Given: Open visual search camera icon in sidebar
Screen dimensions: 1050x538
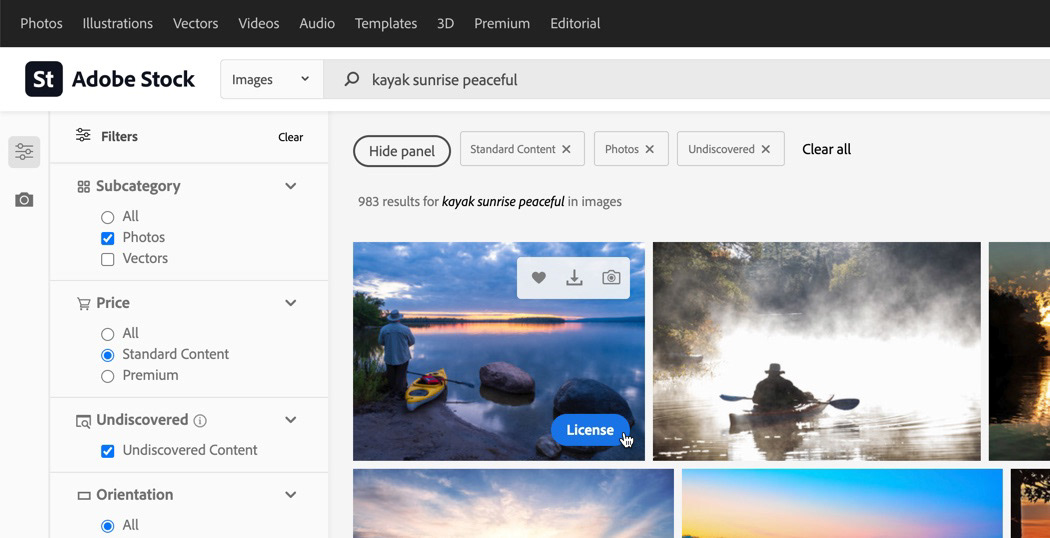Looking at the screenshot, I should click(x=24, y=200).
